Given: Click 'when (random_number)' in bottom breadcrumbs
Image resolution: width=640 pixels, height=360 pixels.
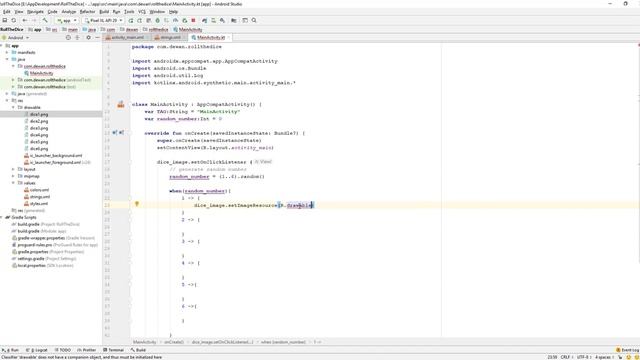Looking at the screenshot, I should click(283, 342).
